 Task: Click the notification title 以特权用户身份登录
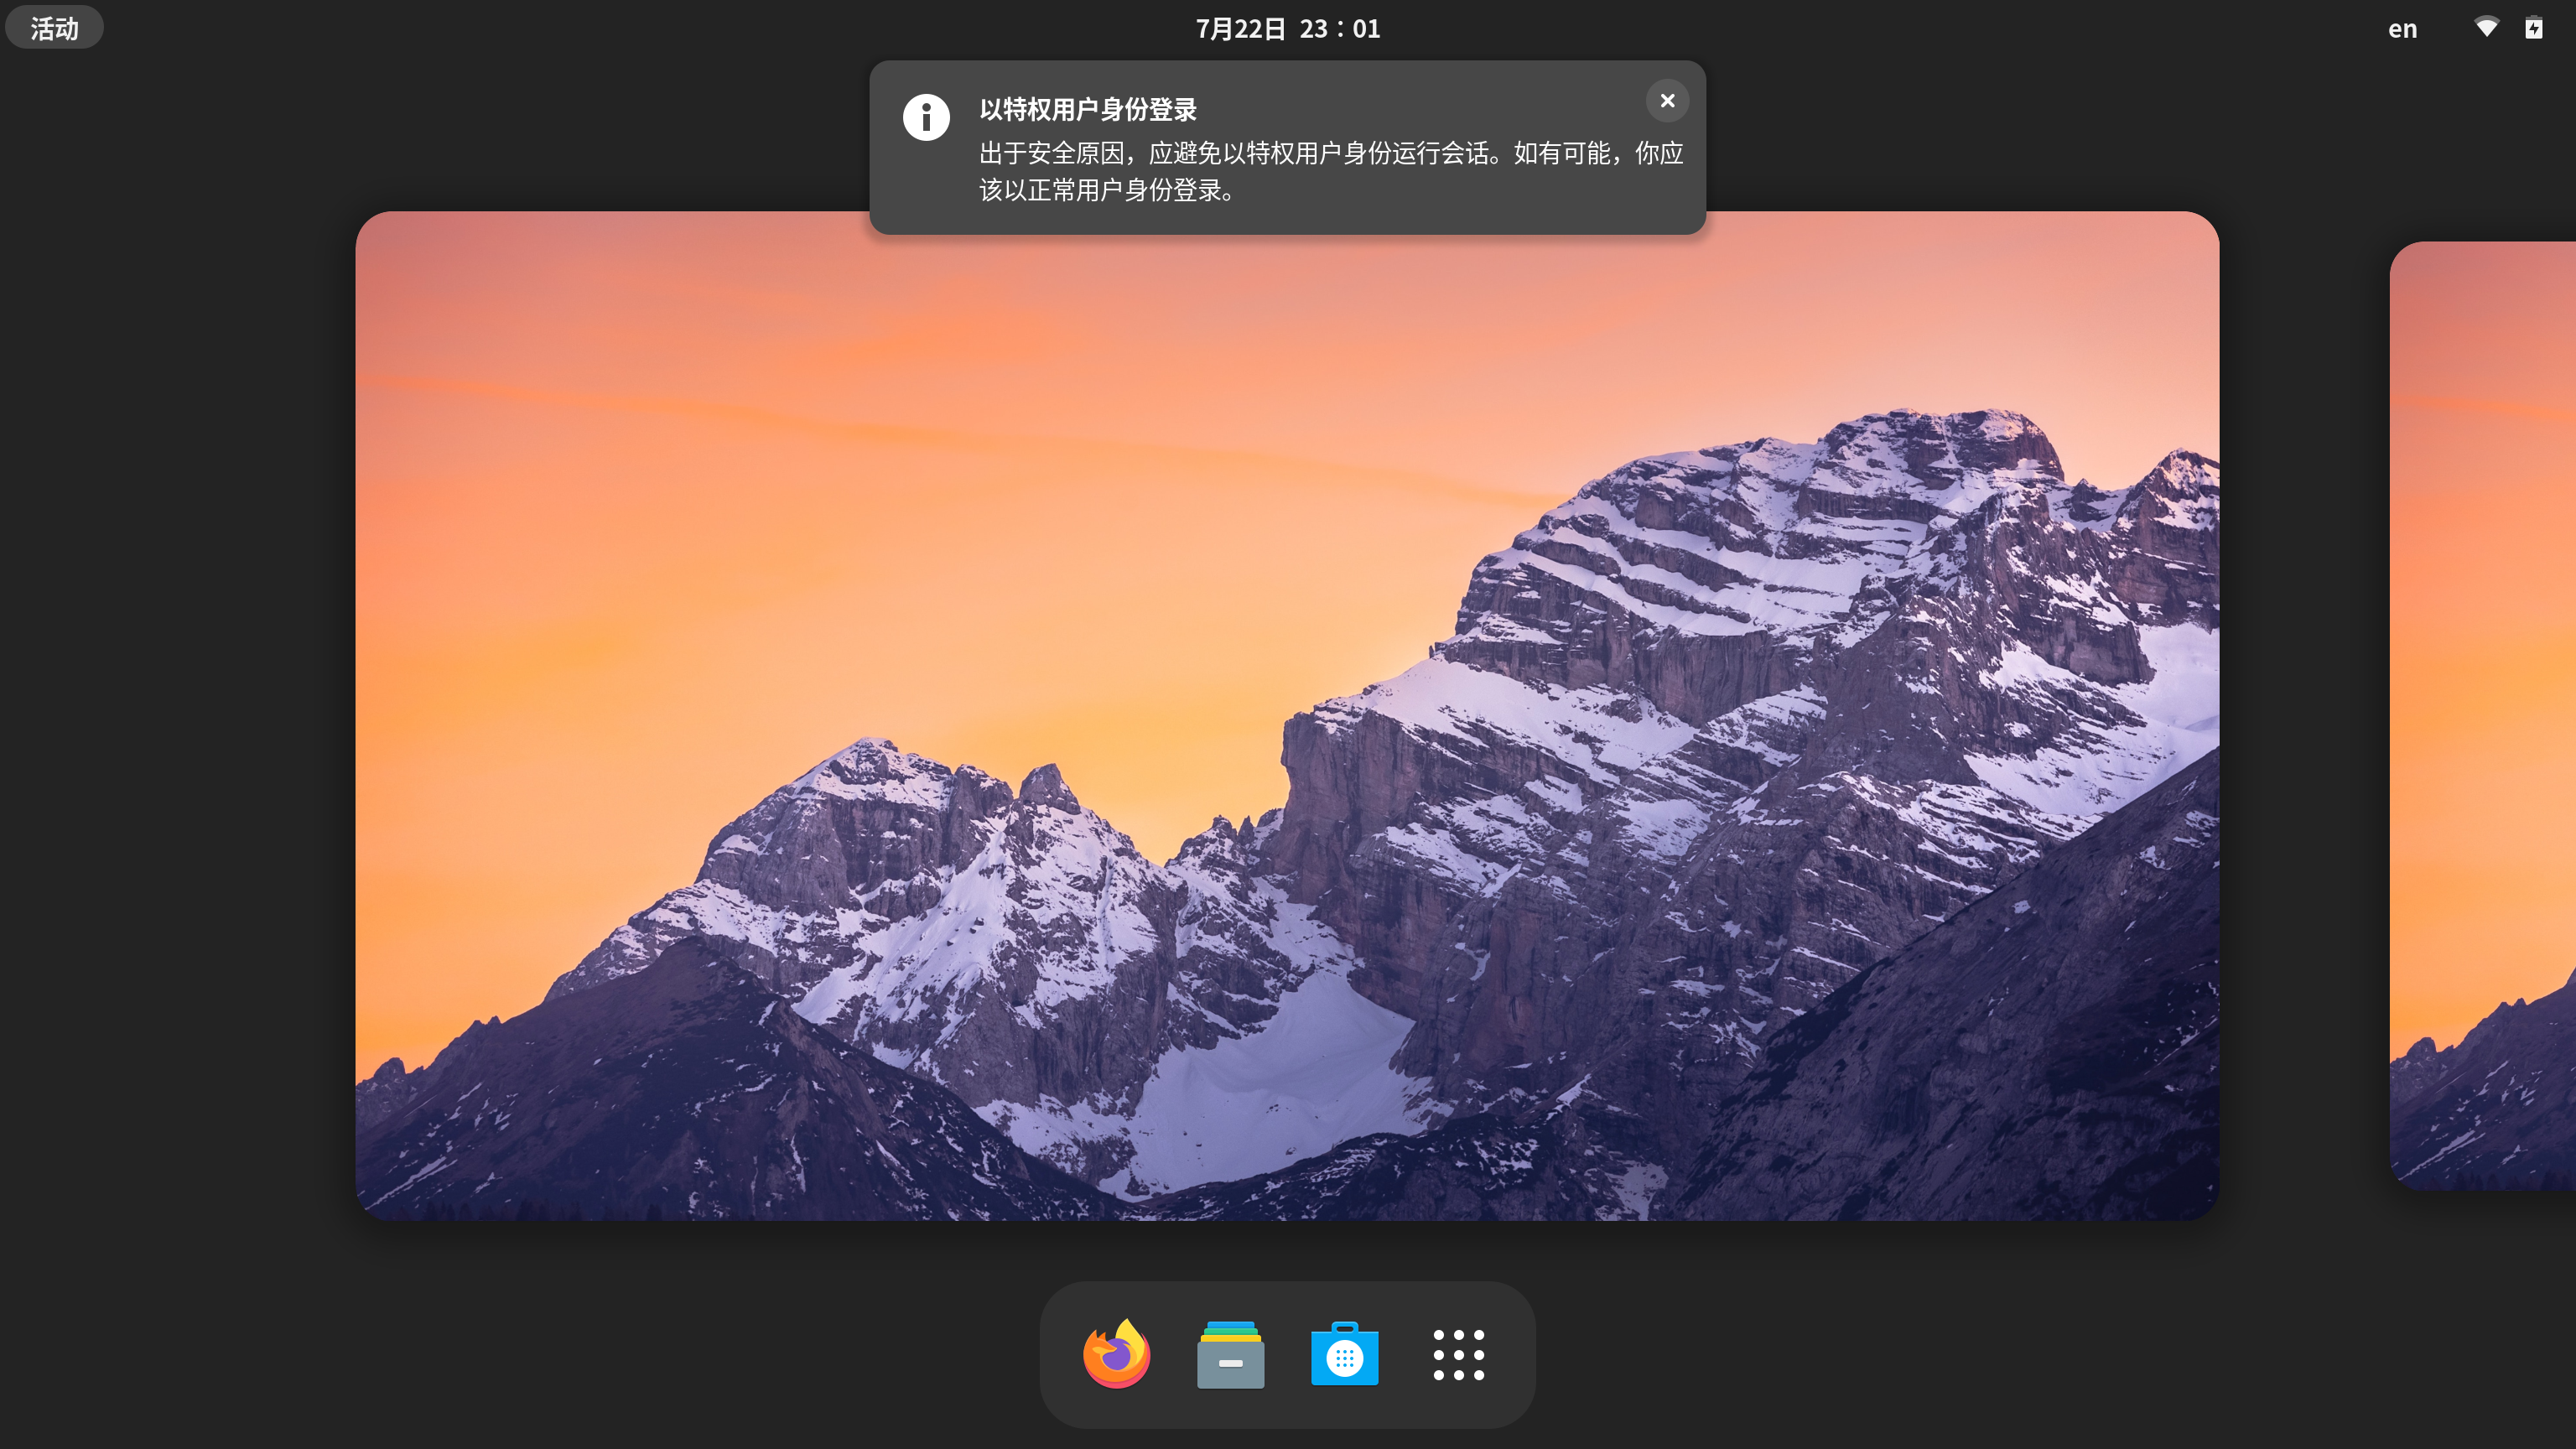point(1088,109)
